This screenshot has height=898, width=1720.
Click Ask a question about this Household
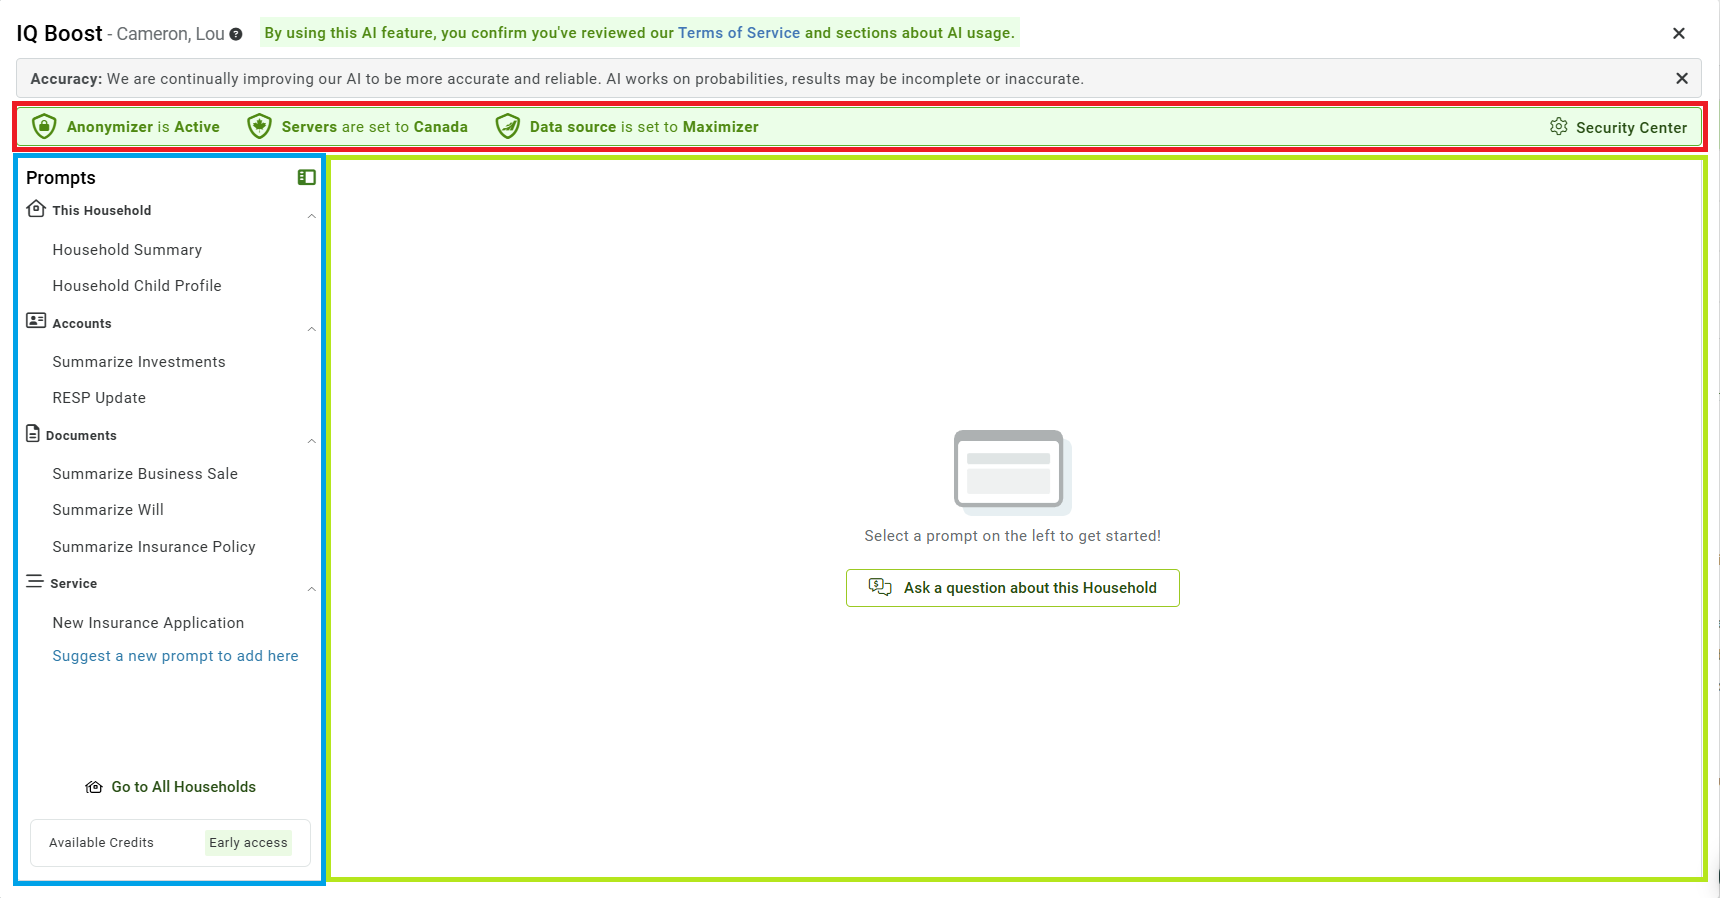pos(1012,588)
